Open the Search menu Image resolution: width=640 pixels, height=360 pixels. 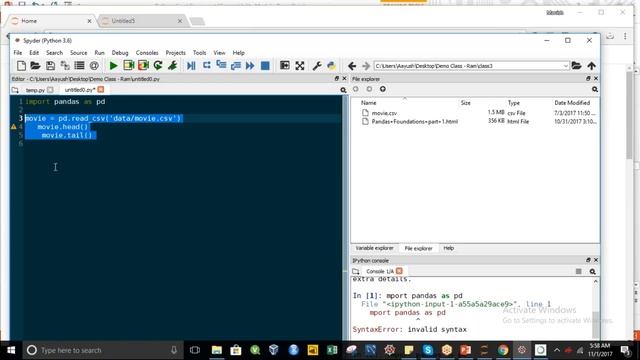tap(54, 53)
